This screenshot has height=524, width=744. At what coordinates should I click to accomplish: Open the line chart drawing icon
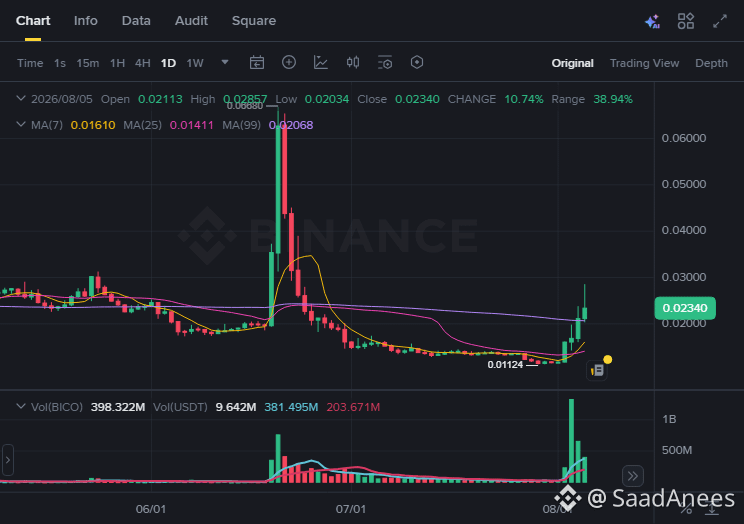click(x=321, y=62)
